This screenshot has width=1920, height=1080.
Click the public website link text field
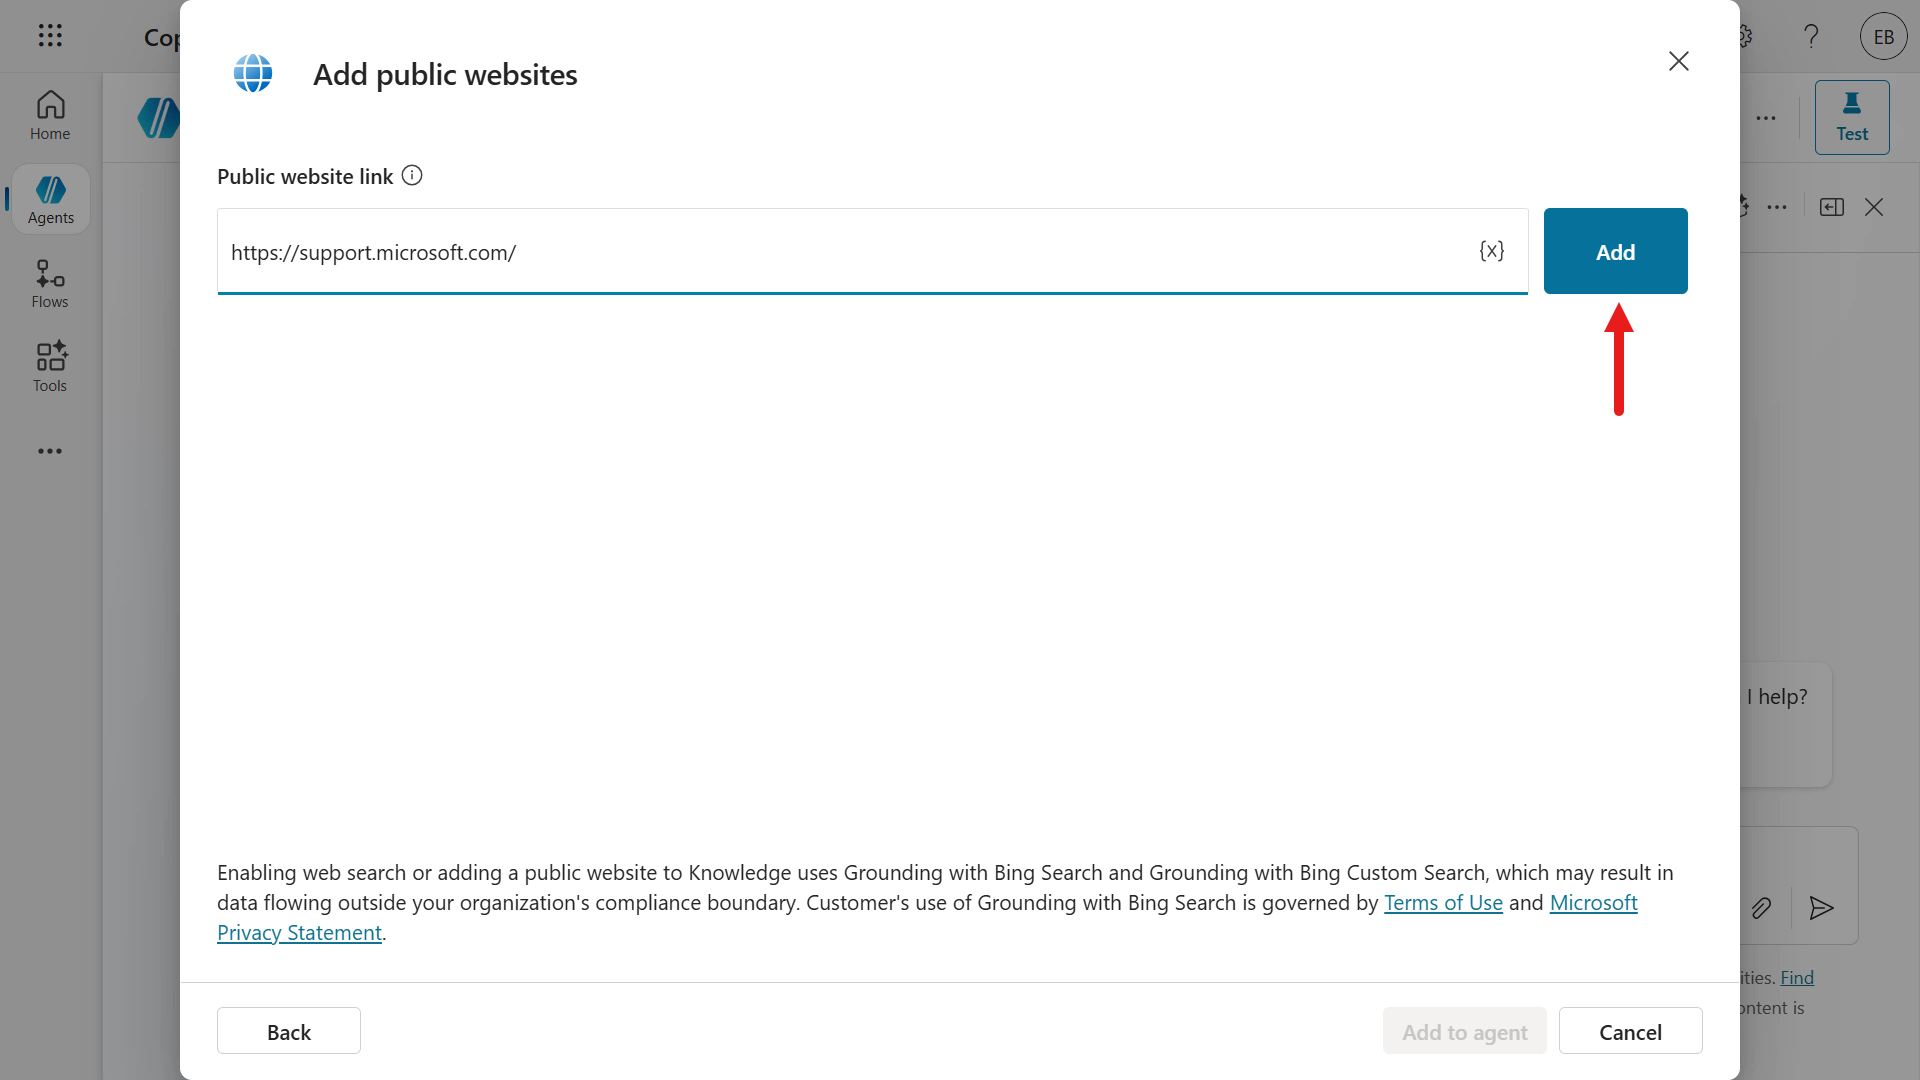click(840, 252)
